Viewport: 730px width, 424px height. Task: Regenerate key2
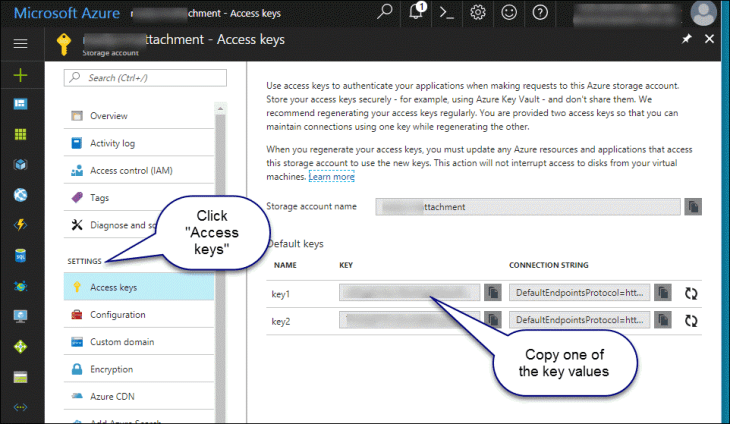click(x=691, y=320)
